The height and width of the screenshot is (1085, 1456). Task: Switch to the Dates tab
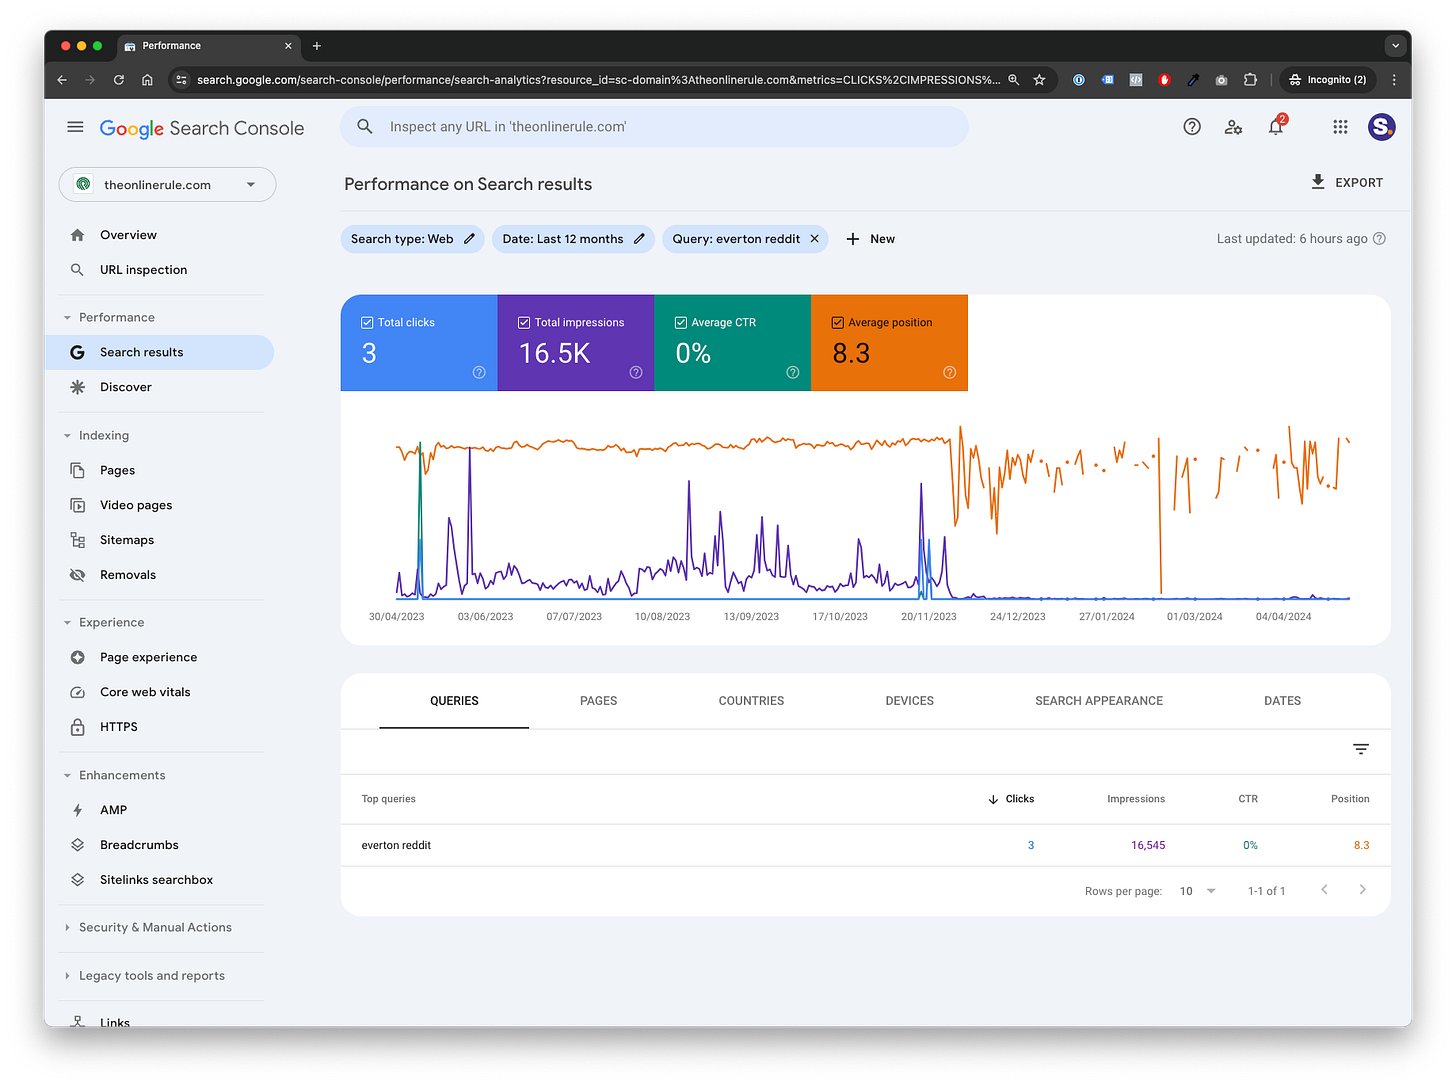[x=1282, y=701]
